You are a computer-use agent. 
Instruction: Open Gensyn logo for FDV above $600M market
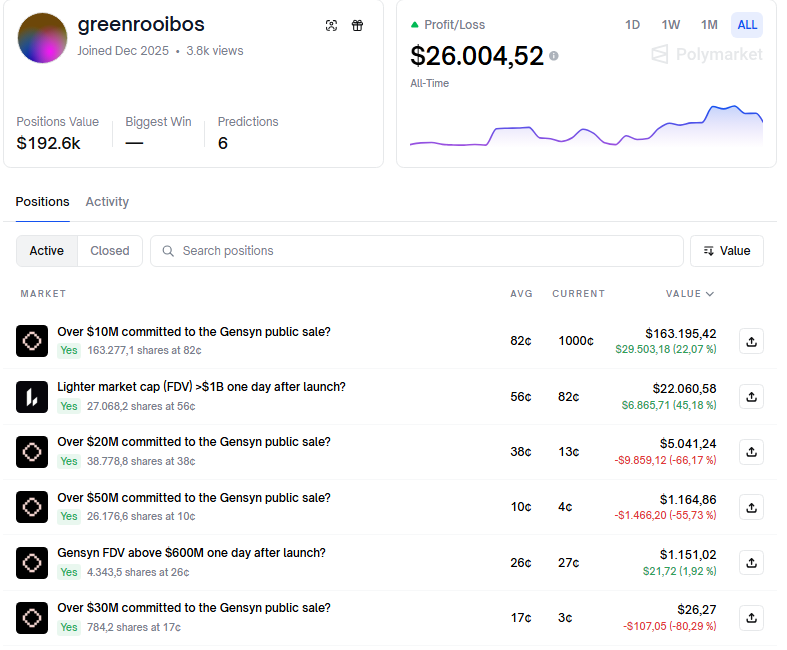click(x=32, y=563)
